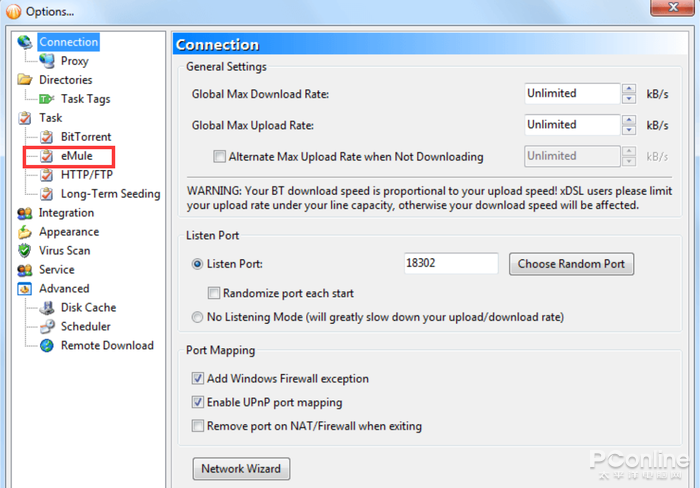The width and height of the screenshot is (700, 488).
Task: Click the Advanced settings icon
Action: pyautogui.click(x=25, y=289)
